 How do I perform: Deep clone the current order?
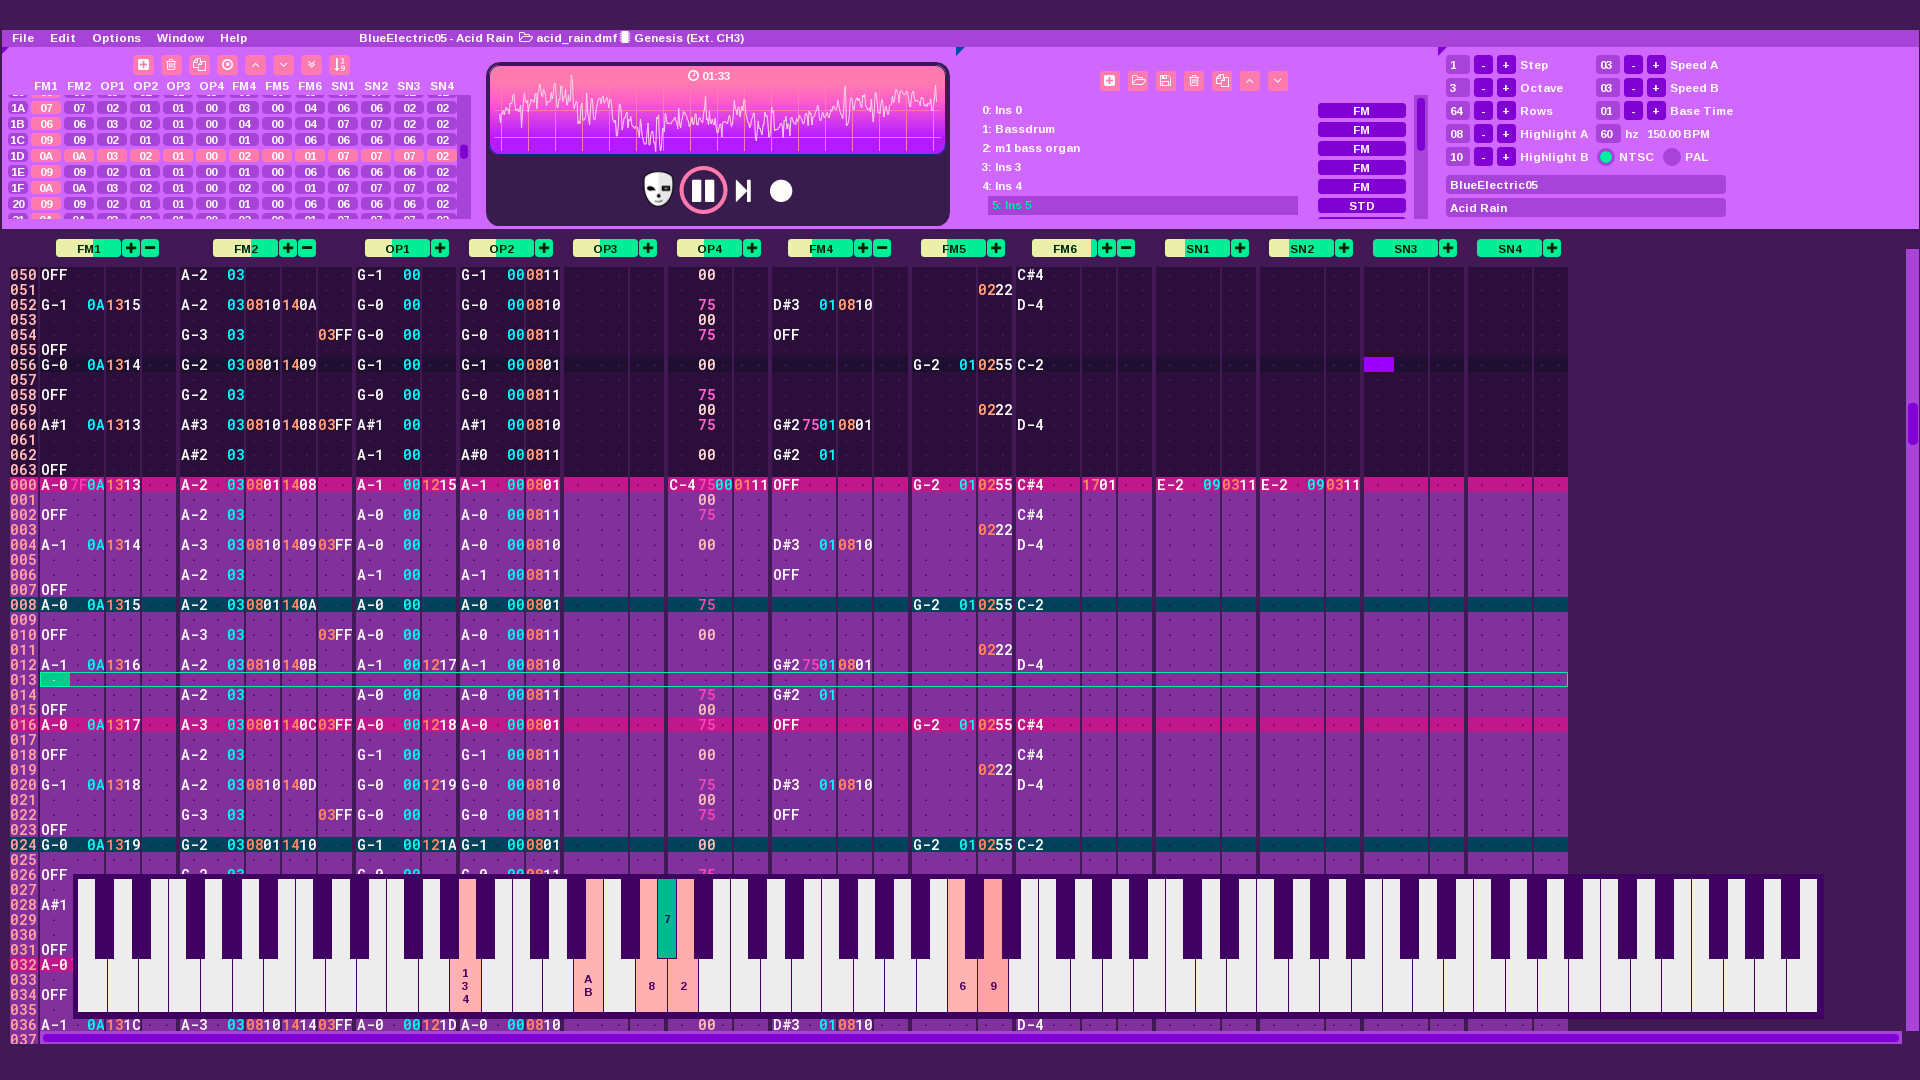[227, 64]
